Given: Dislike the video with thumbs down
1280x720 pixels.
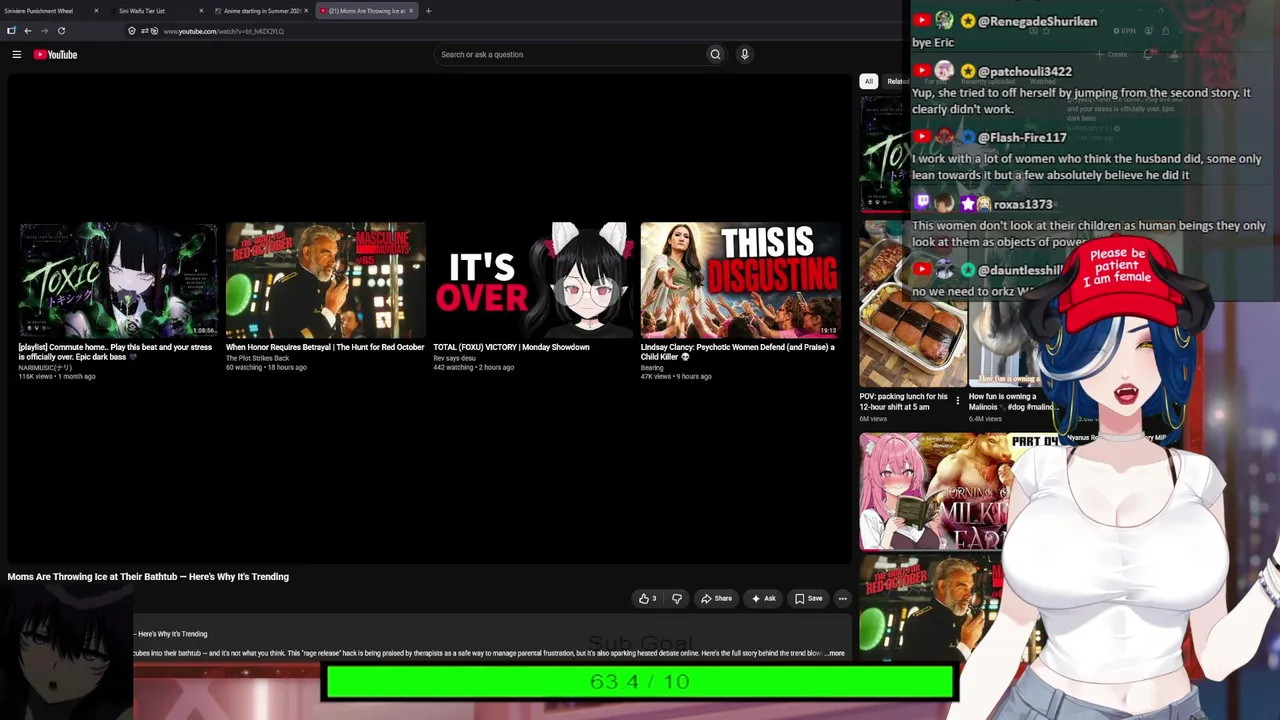Looking at the screenshot, I should [x=677, y=599].
